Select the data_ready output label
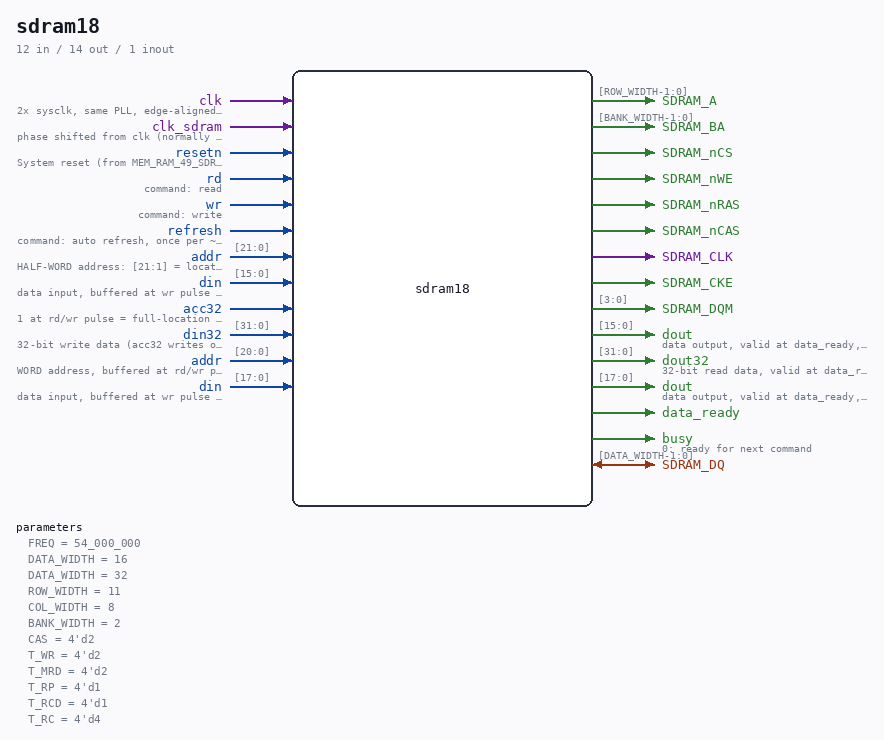This screenshot has height=740, width=884. [x=701, y=413]
